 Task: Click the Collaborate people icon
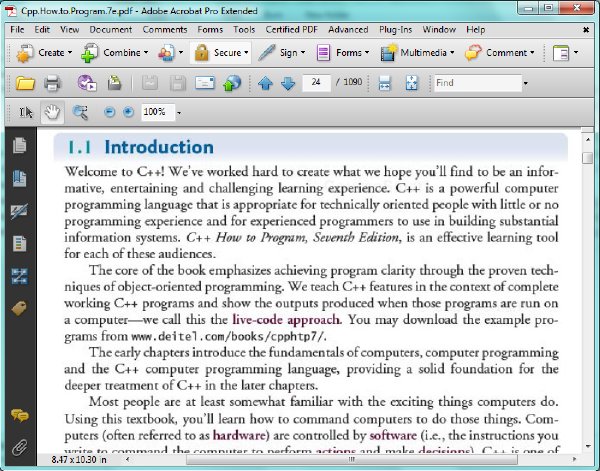tap(166, 53)
